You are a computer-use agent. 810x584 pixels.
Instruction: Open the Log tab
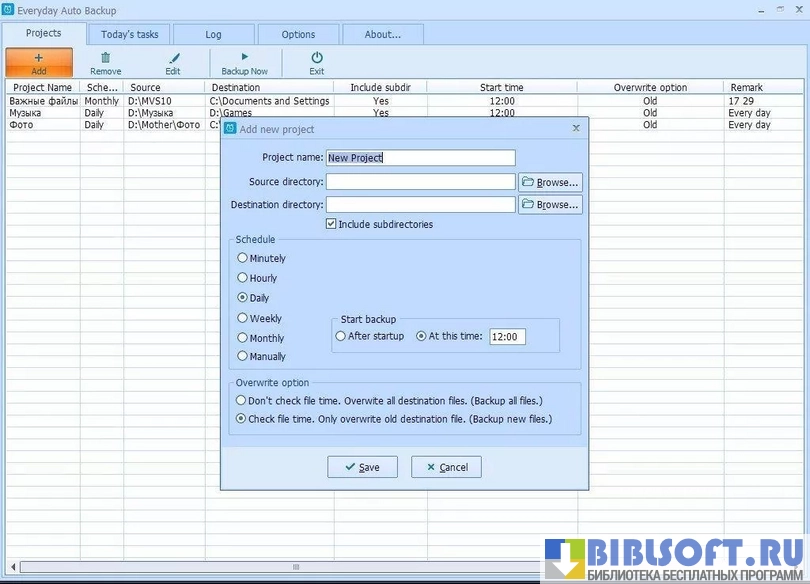pos(213,34)
